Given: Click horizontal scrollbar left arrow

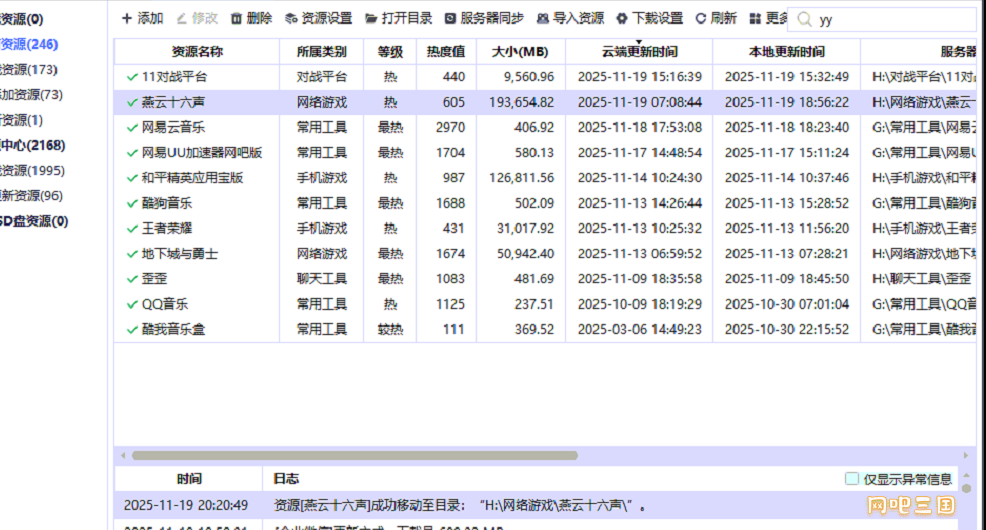Looking at the screenshot, I should [x=123, y=455].
